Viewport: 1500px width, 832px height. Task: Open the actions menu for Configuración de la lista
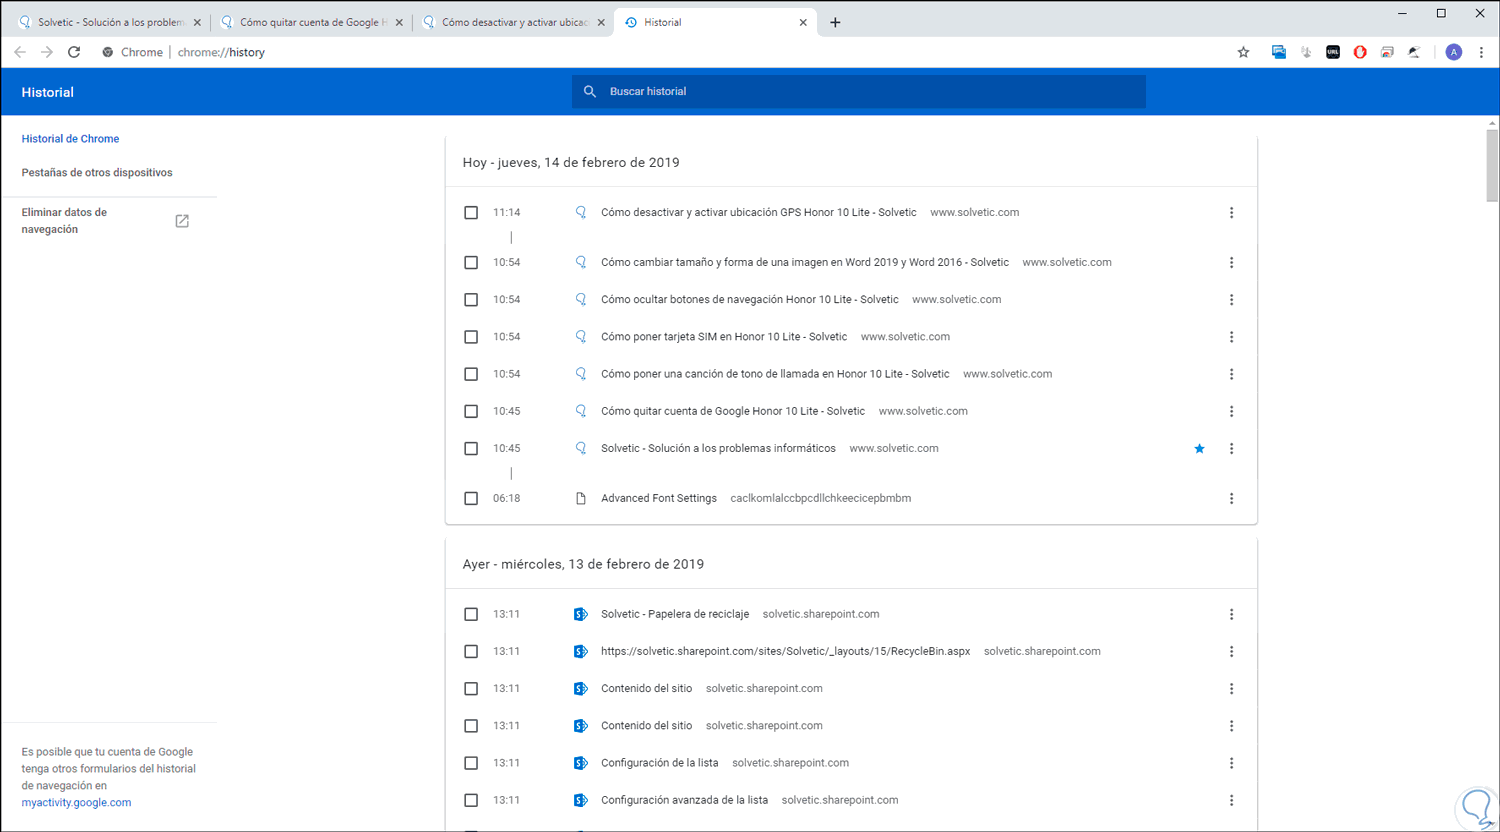tap(1231, 763)
